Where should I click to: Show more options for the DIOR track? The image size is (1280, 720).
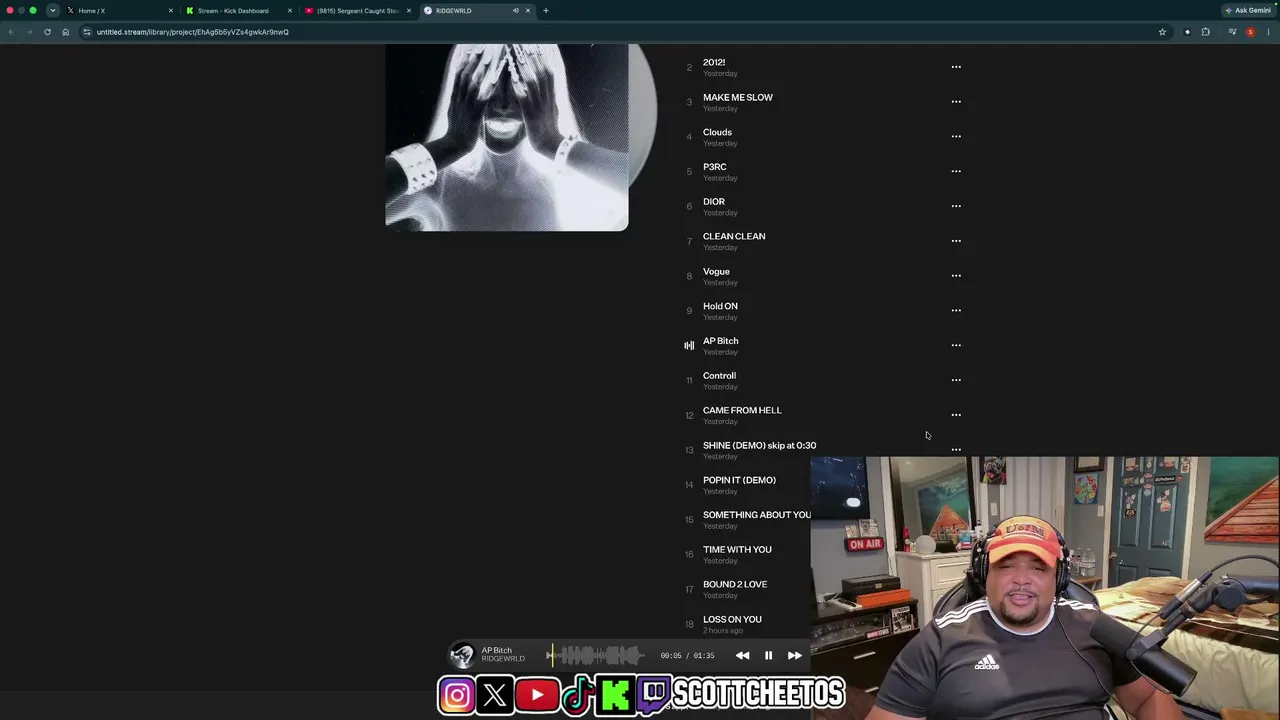[956, 206]
